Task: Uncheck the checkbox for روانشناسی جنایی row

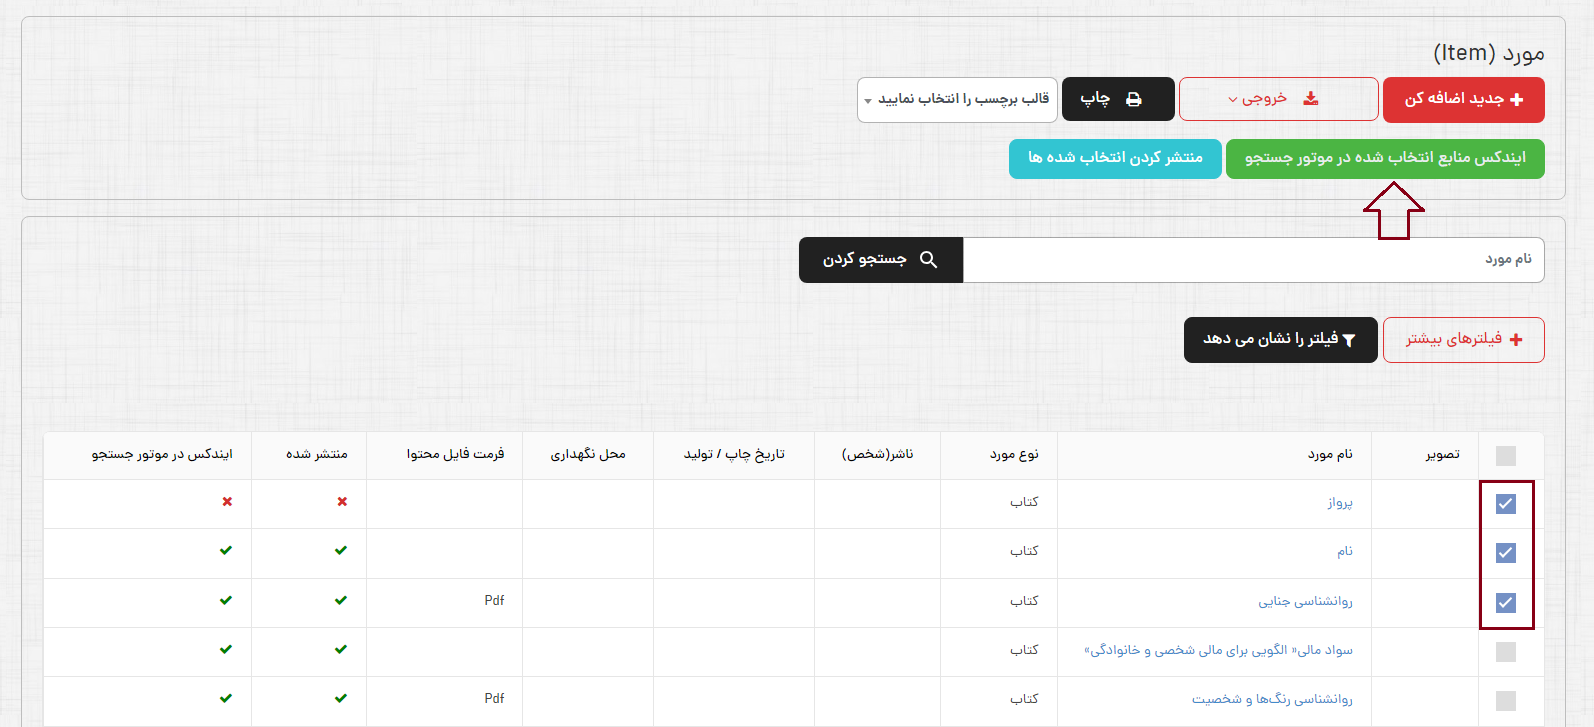Action: pyautogui.click(x=1505, y=602)
